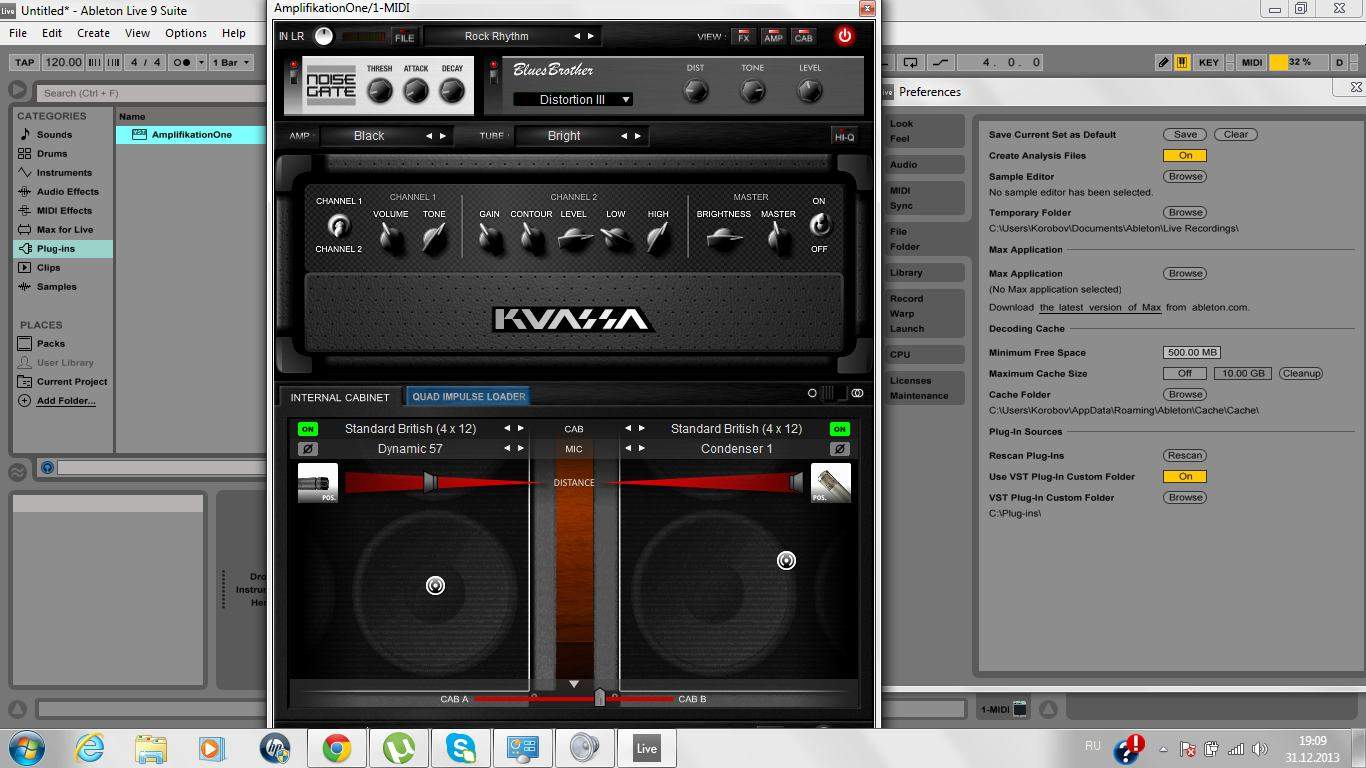This screenshot has width=1366, height=768.
Task: Open the Black amp model selector
Action: 369,136
